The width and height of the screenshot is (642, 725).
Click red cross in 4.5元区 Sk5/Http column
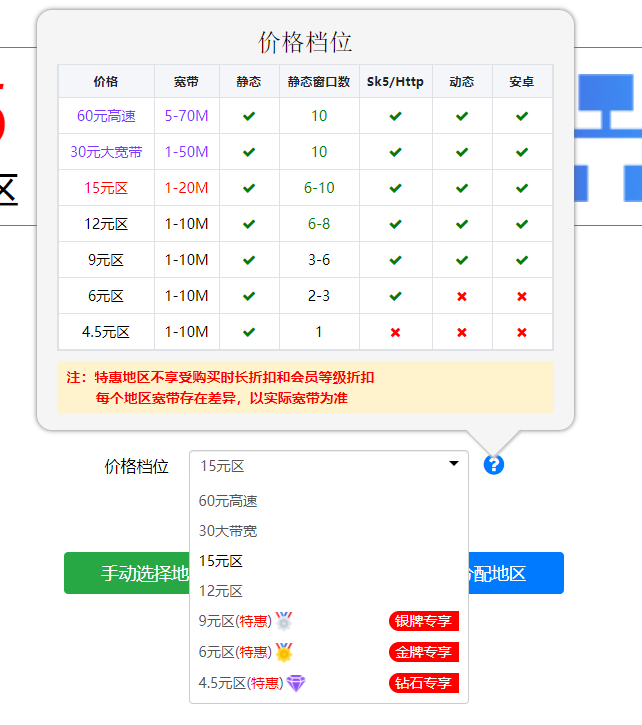coord(395,332)
